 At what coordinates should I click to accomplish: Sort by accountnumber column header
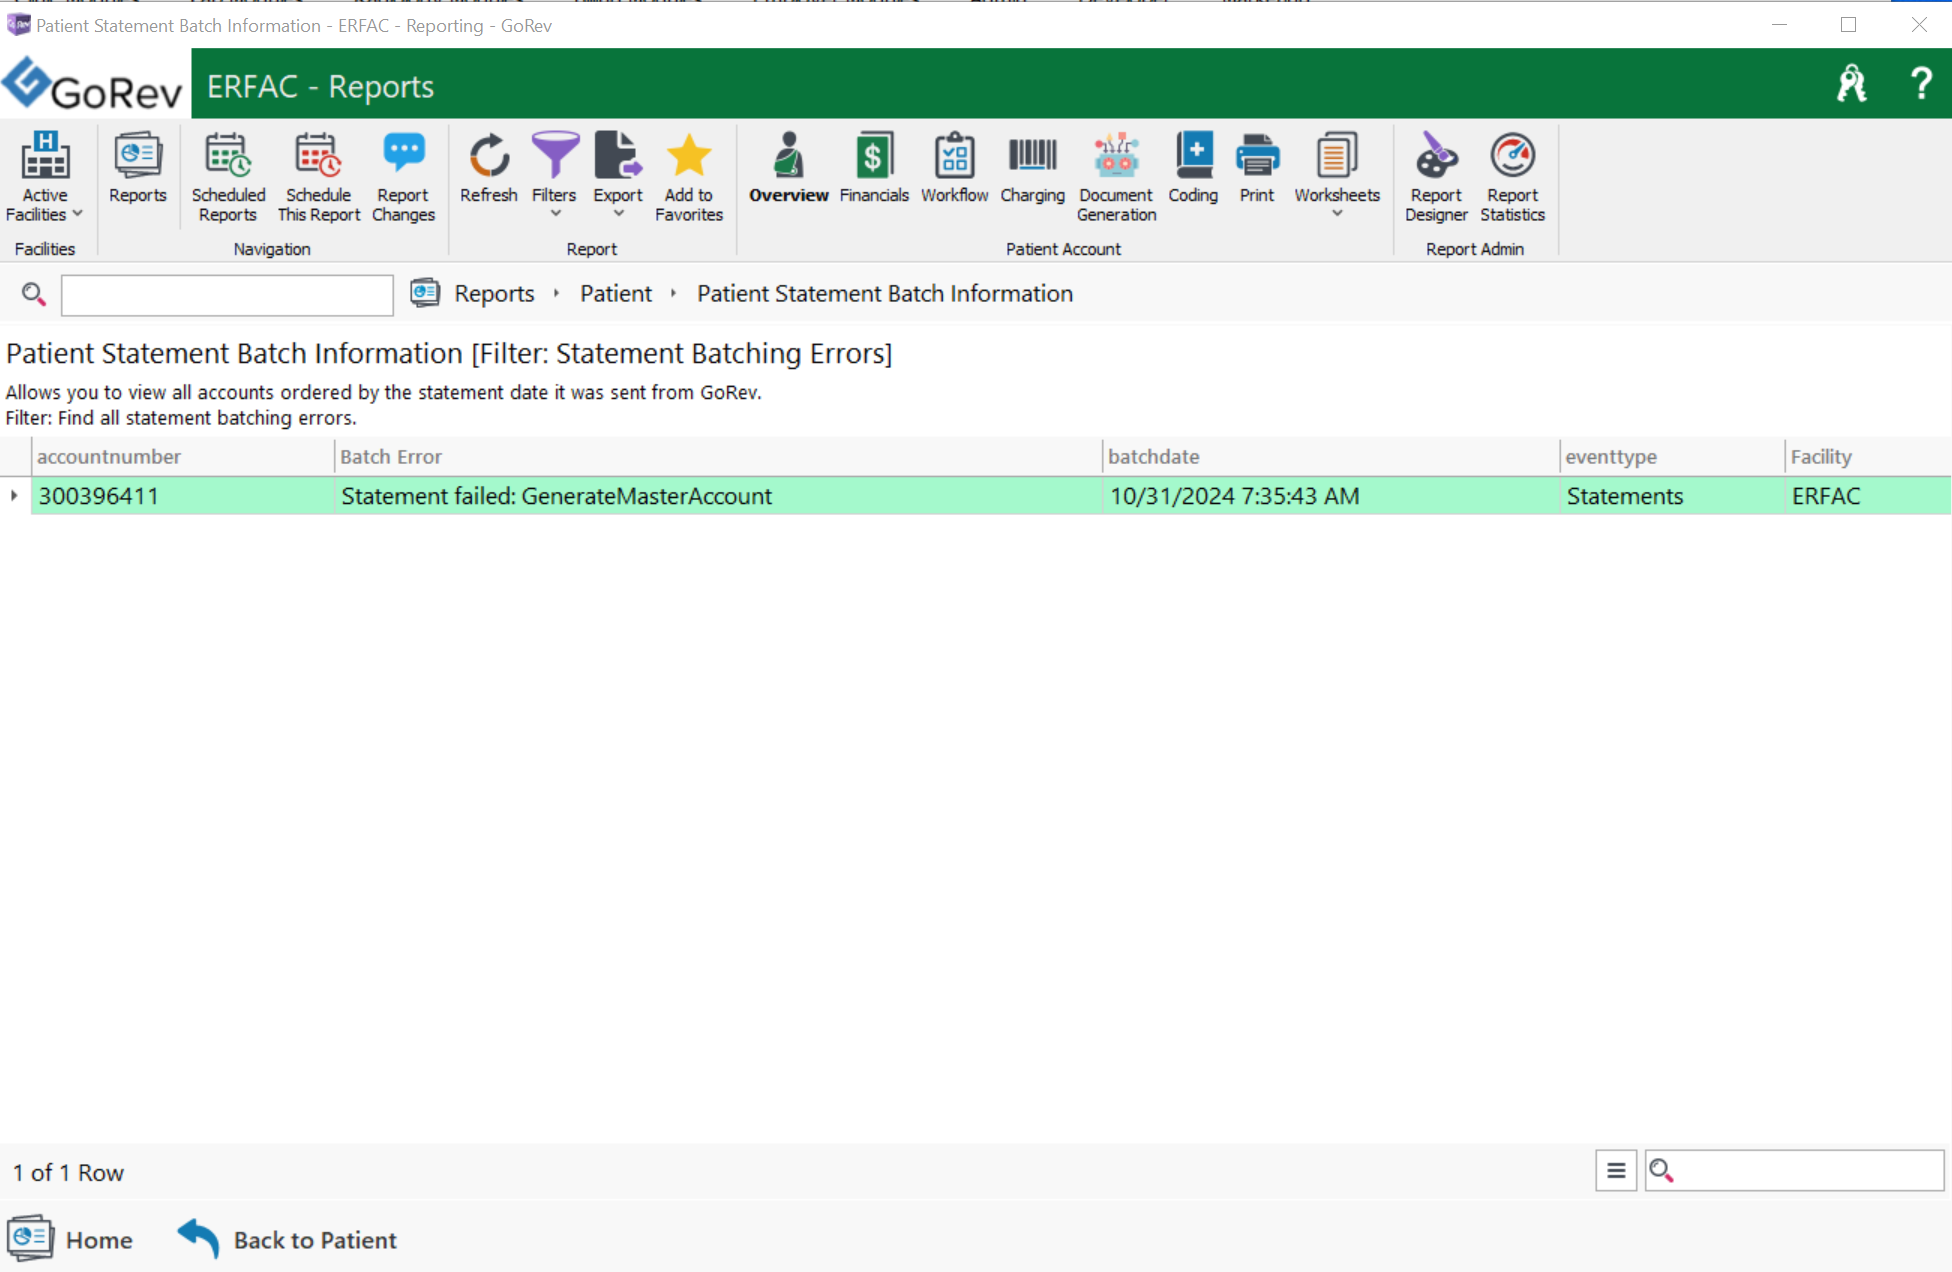click(x=183, y=457)
